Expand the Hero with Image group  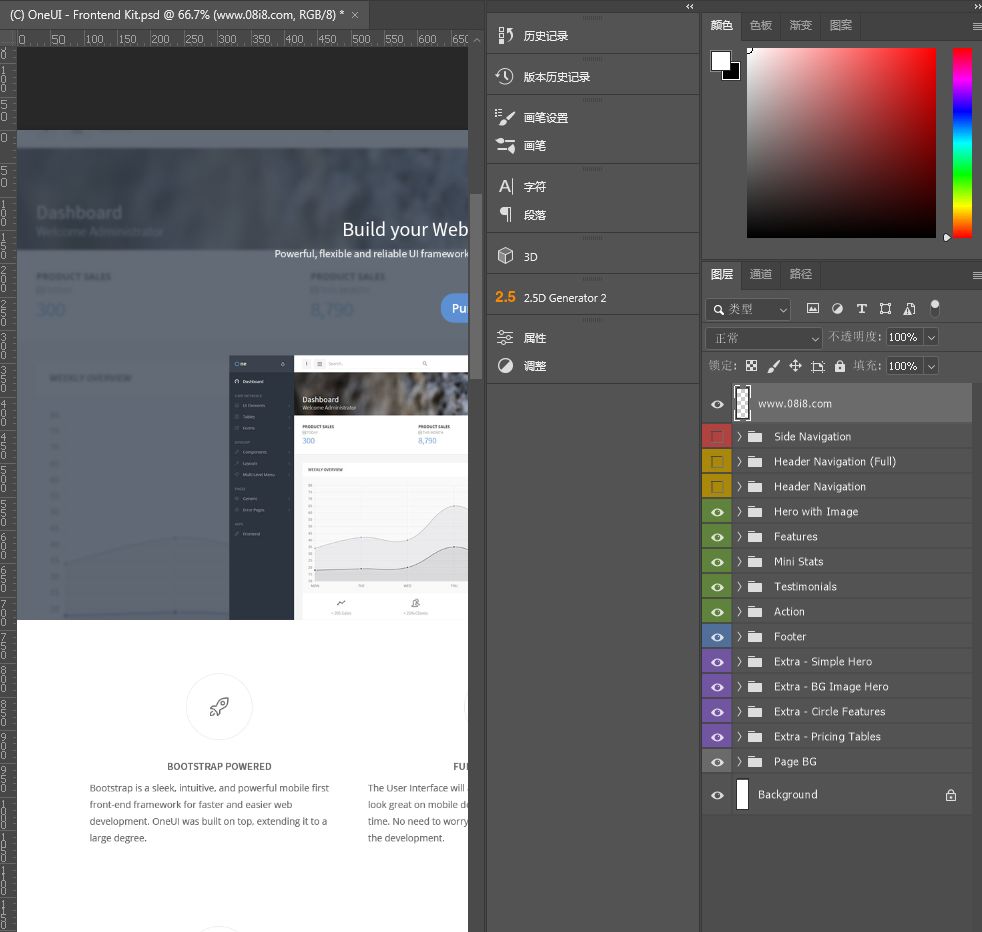[740, 512]
